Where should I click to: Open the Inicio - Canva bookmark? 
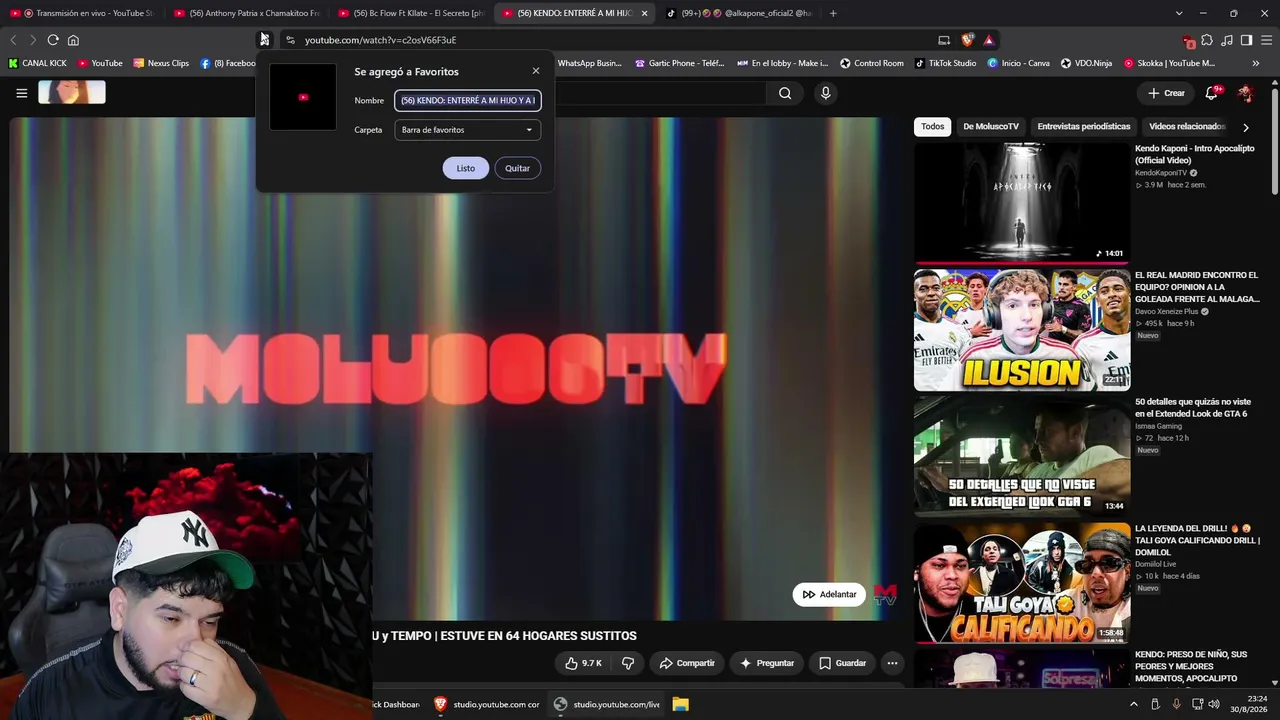tap(1018, 63)
